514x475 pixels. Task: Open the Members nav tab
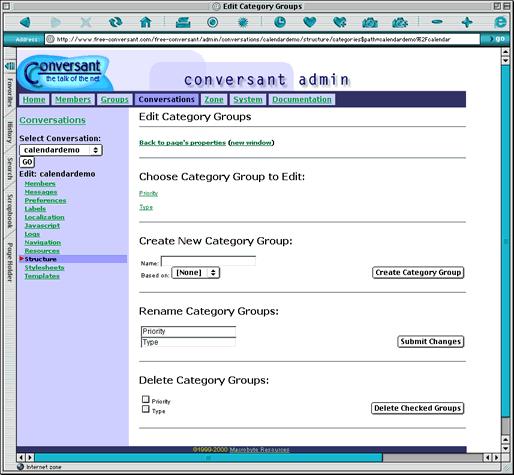[x=73, y=99]
